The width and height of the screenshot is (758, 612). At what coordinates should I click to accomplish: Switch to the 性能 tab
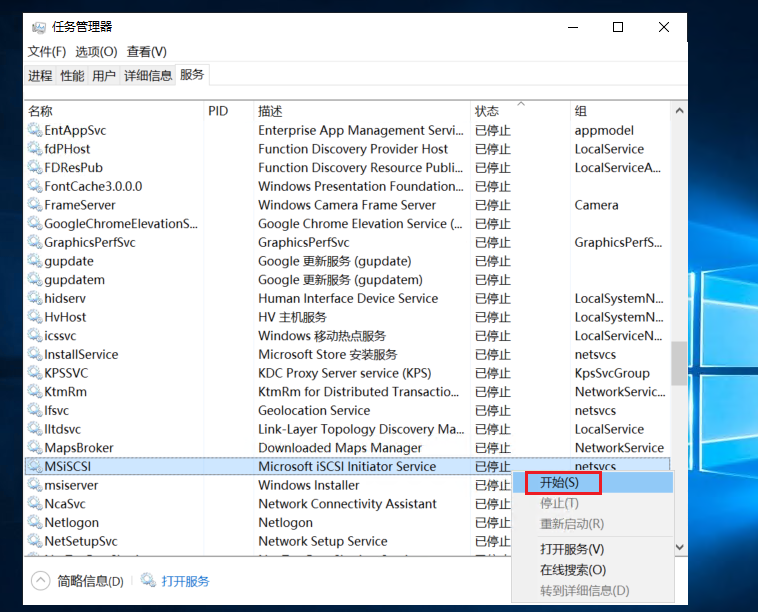(x=72, y=75)
